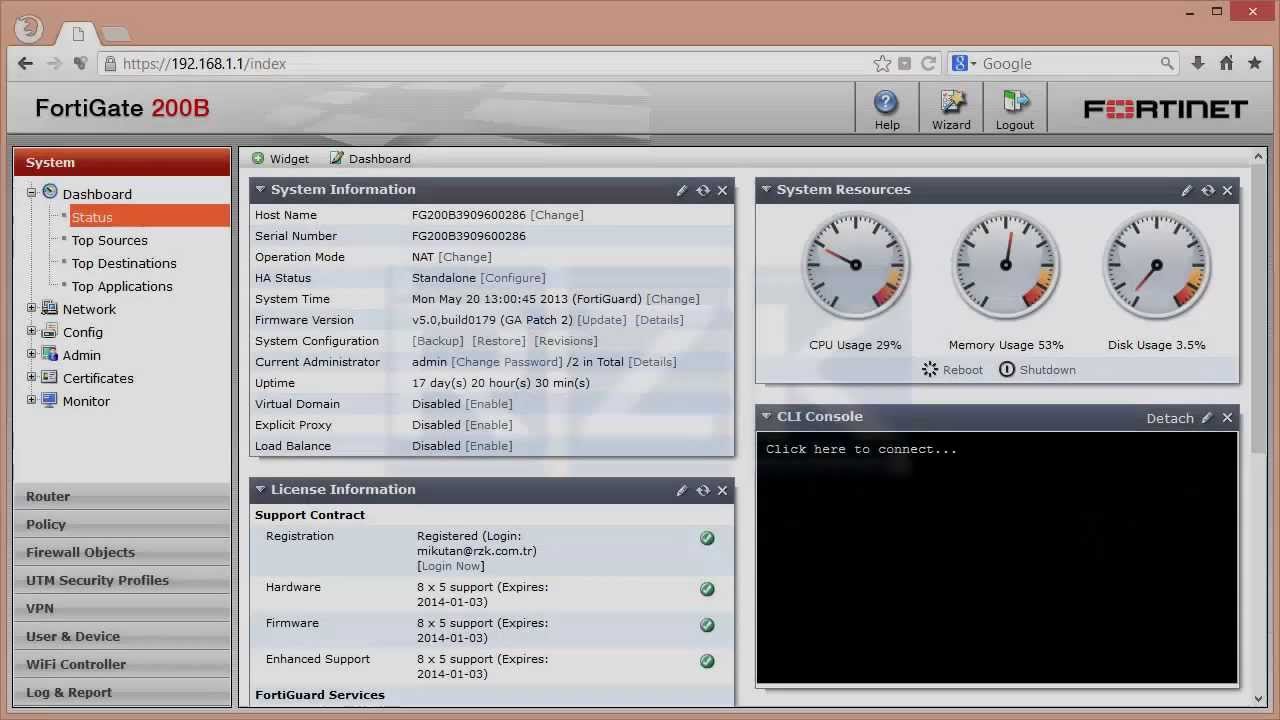Click Configure link for HA Status

pyautogui.click(x=513, y=278)
